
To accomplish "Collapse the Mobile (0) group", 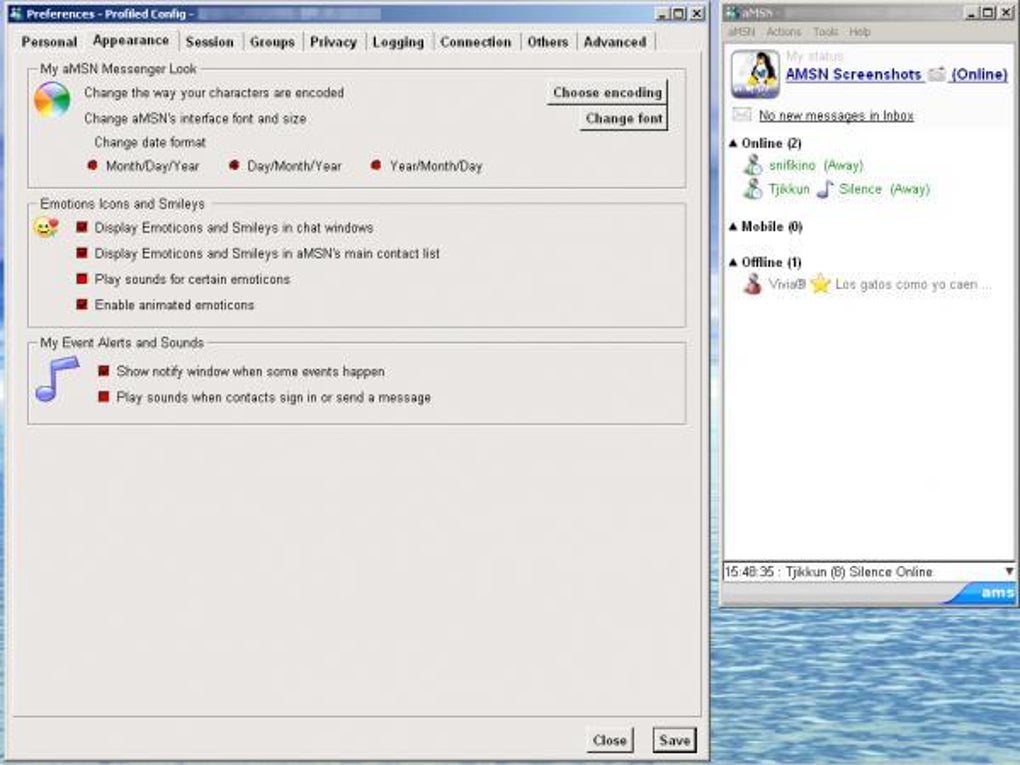I will (x=733, y=226).
